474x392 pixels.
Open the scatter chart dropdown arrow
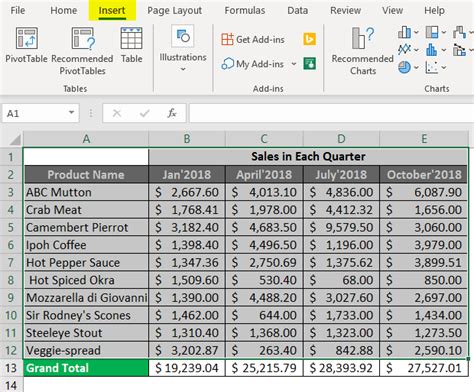point(444,67)
